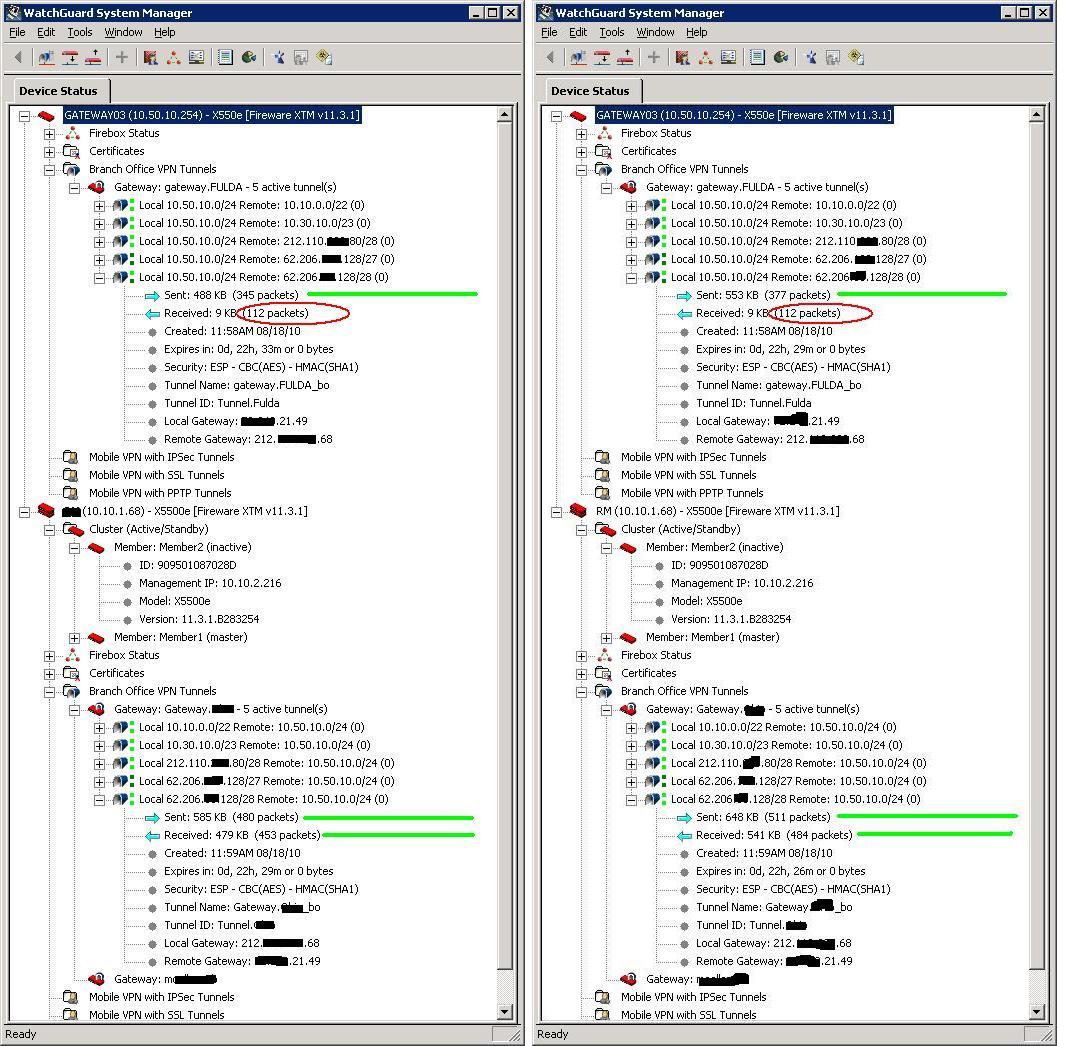Click the scroll down arrow in right window
The width and height of the screenshot is (1070, 1046).
click(x=1037, y=1012)
